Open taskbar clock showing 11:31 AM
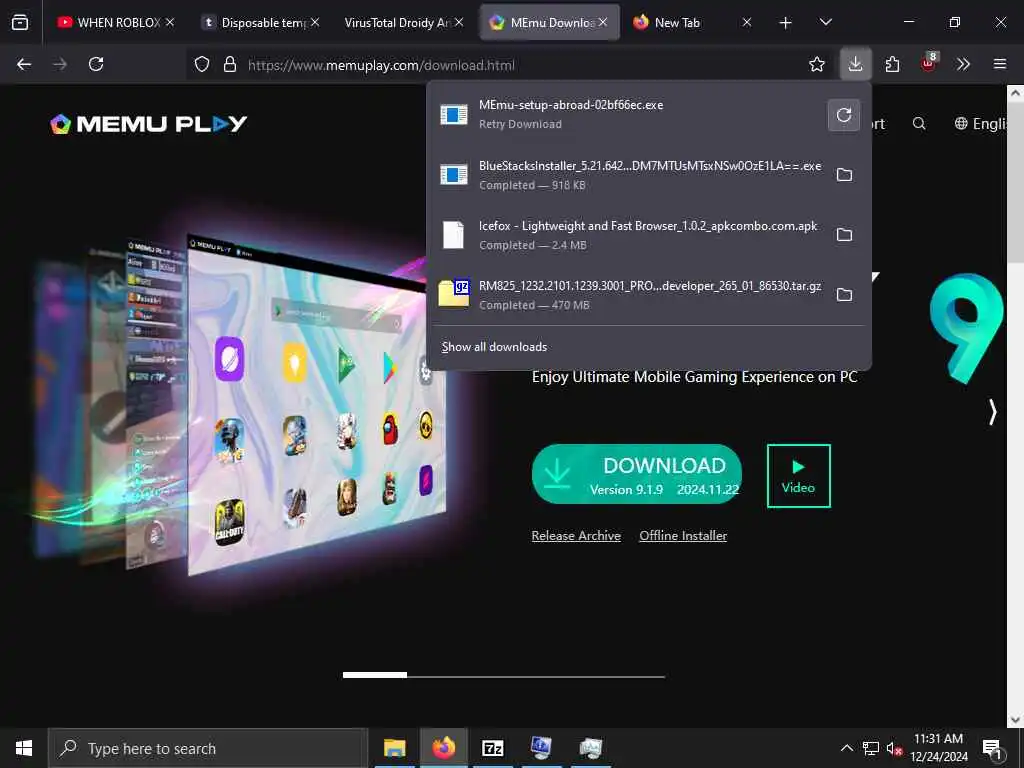 938,748
